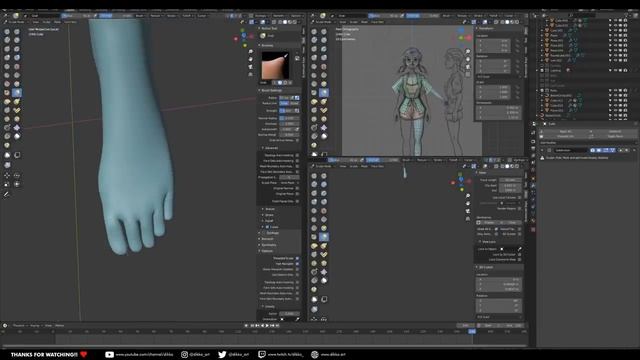The width and height of the screenshot is (640, 360).
Task: Set radius unit to Scene
Action: point(295,103)
